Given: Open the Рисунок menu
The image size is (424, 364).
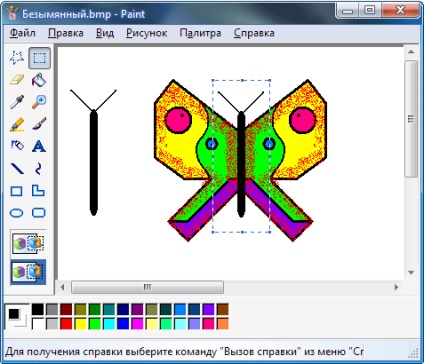Looking at the screenshot, I should click(x=146, y=33).
